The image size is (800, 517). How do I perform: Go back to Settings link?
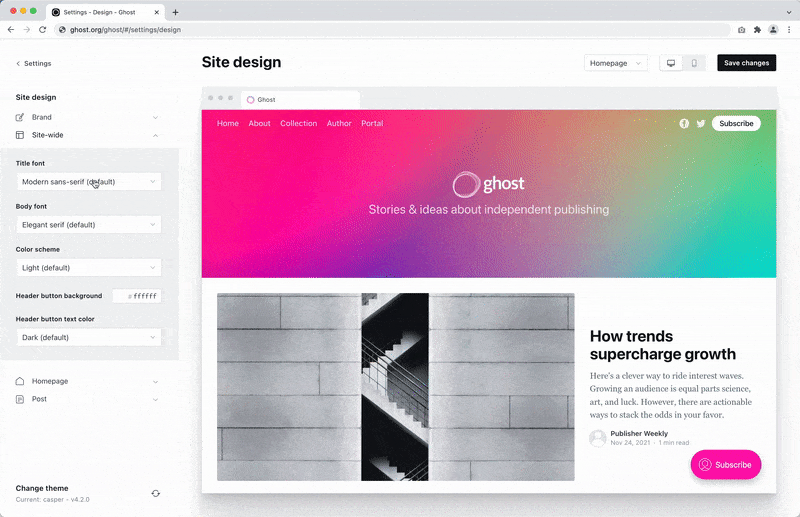34,64
